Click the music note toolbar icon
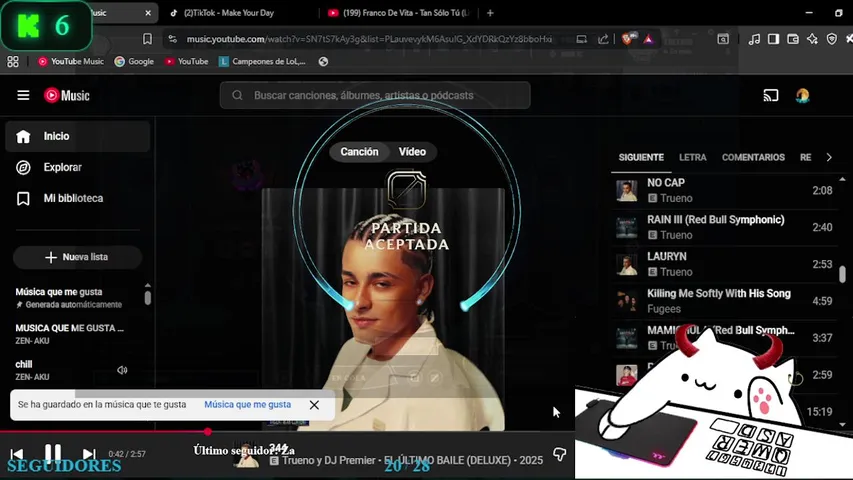Image resolution: width=853 pixels, height=480 pixels. [754, 39]
